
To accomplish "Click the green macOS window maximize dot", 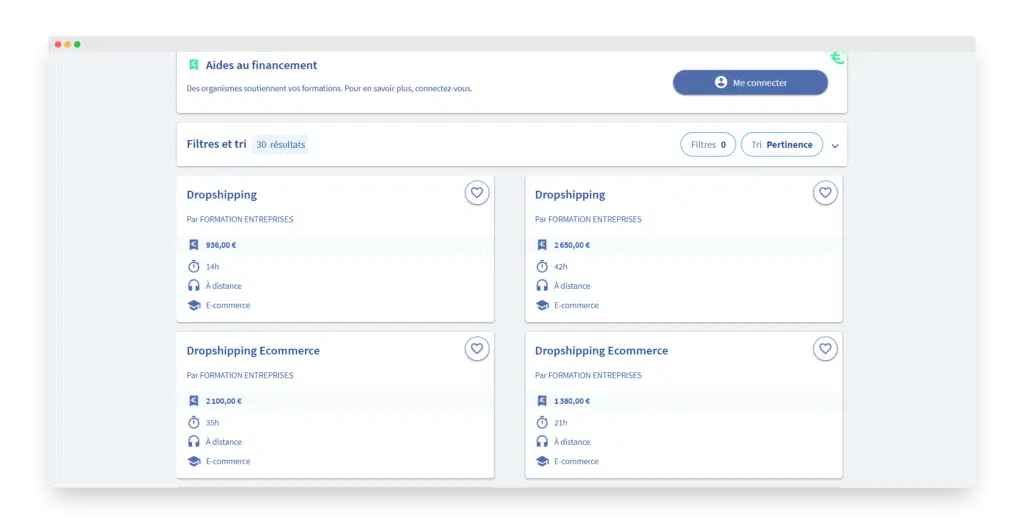I will pos(77,44).
